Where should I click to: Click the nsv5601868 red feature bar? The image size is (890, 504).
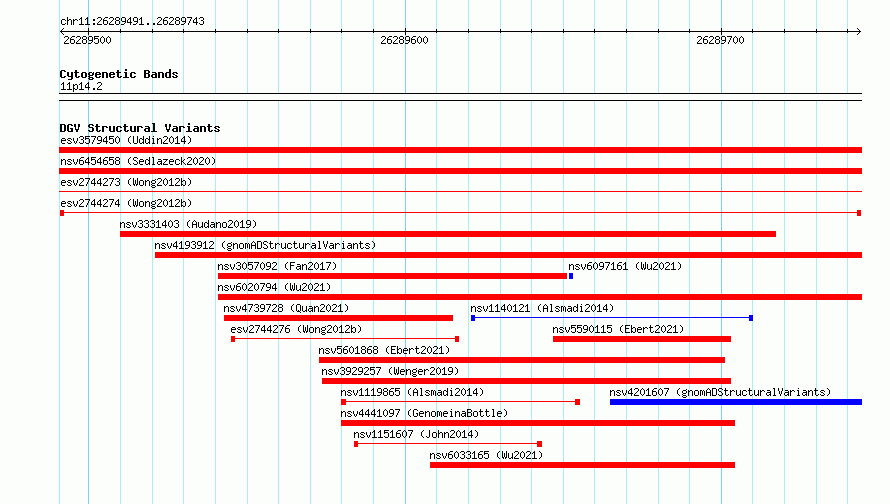(522, 360)
